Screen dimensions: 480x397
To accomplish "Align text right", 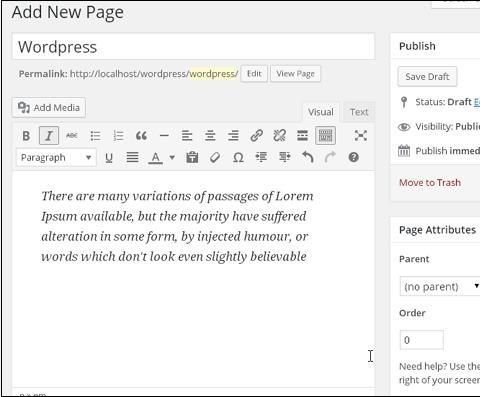I will click(x=233, y=136).
